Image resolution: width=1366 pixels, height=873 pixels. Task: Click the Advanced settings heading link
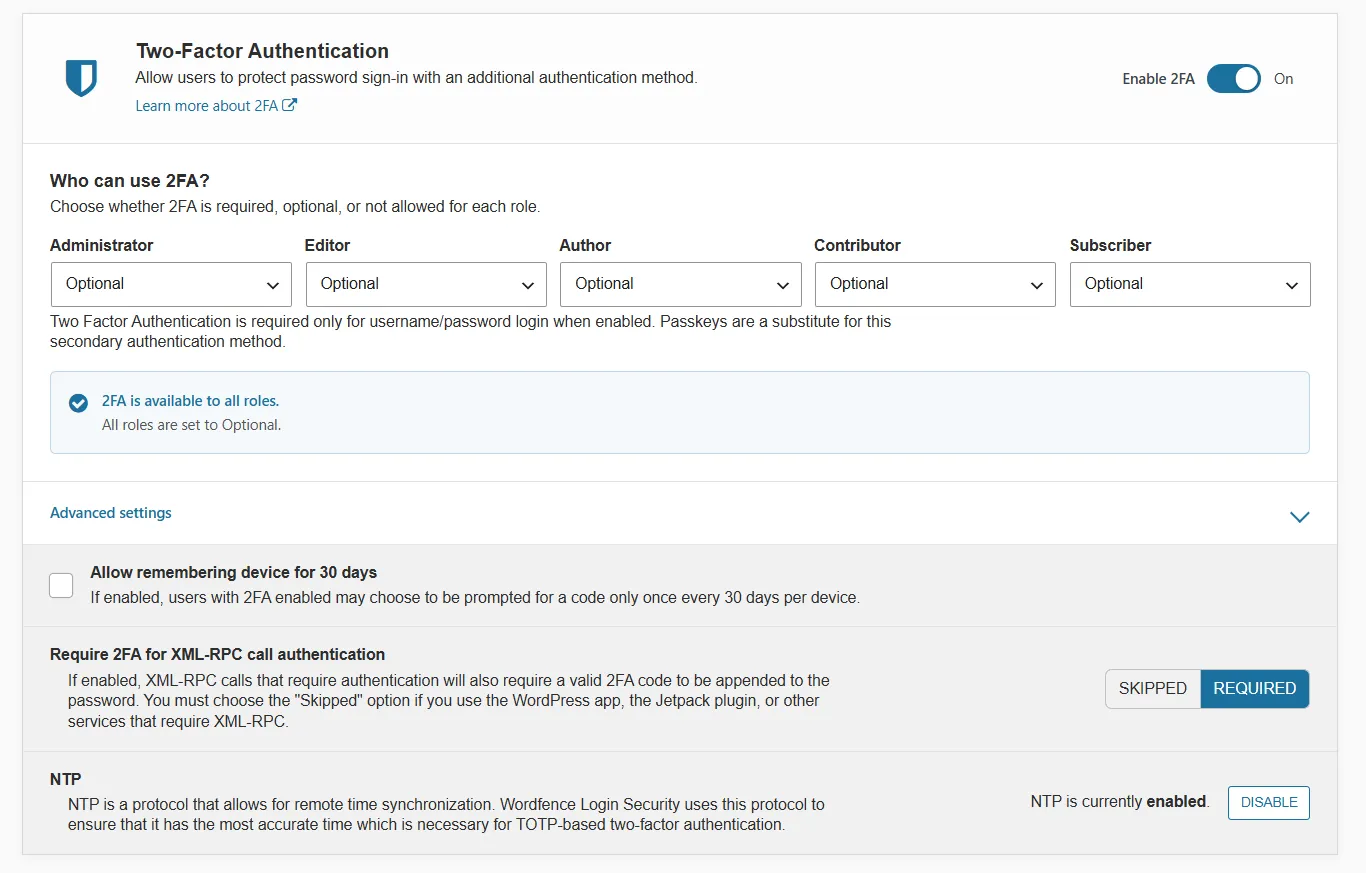click(111, 513)
